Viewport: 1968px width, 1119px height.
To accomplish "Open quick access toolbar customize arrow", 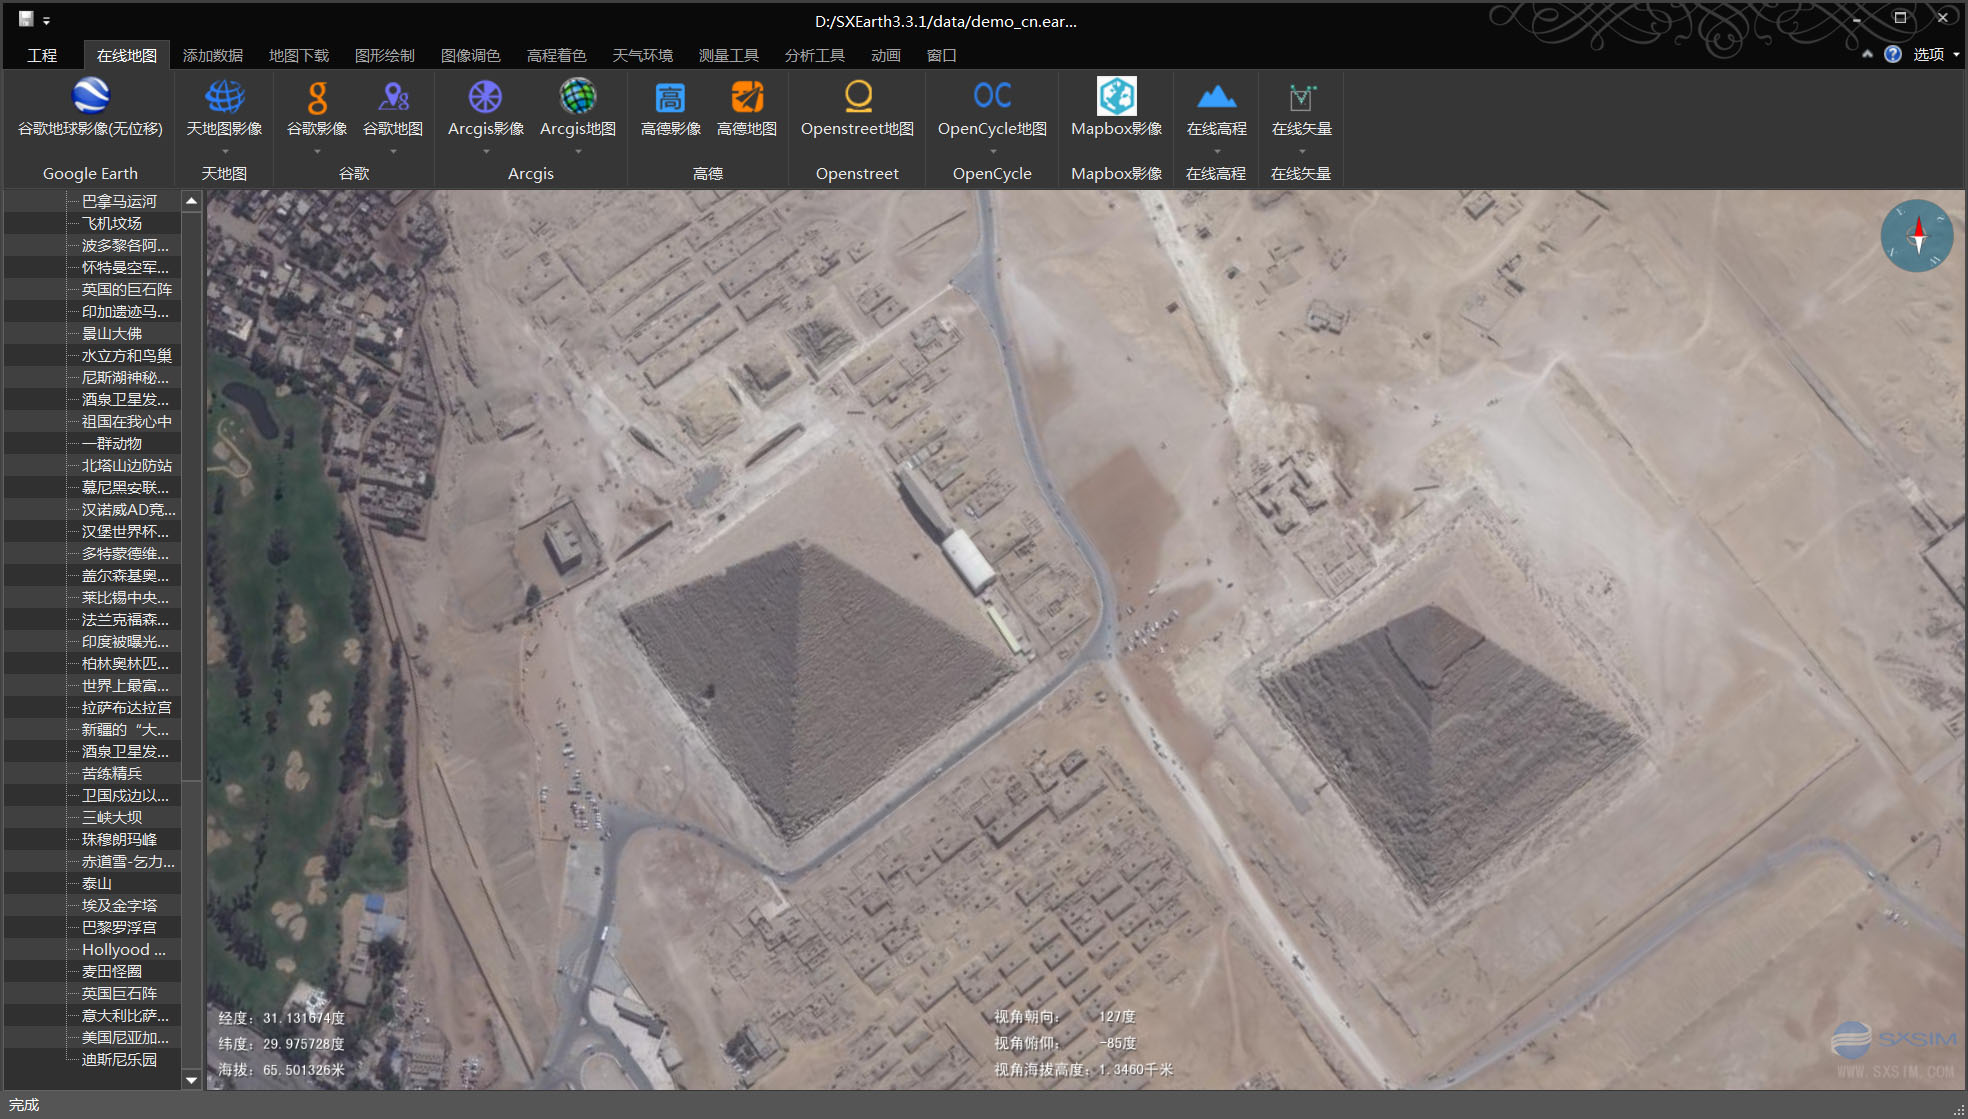I will (46, 20).
